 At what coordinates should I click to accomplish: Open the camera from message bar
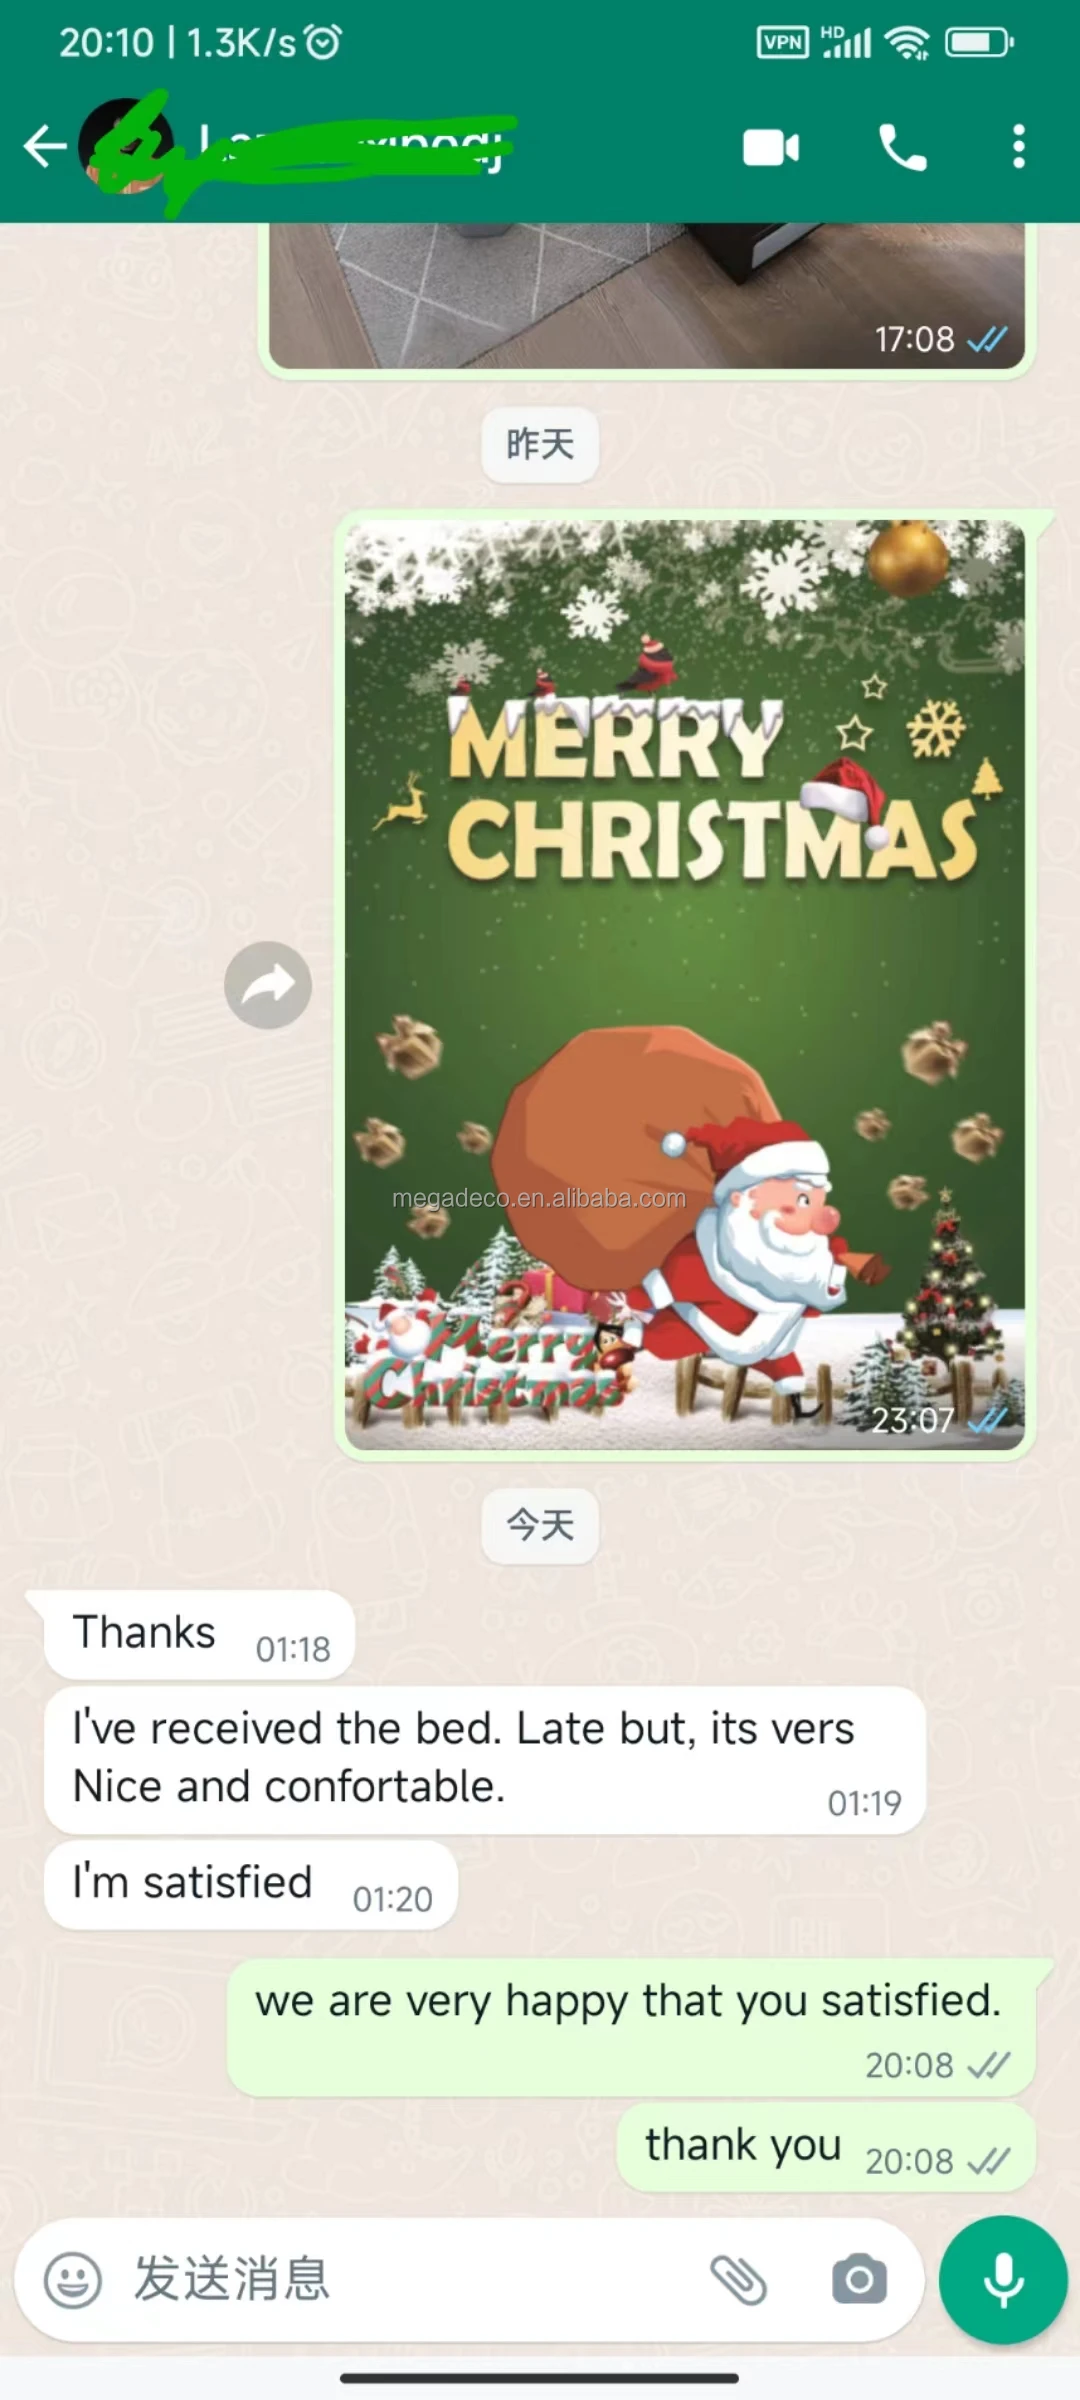point(859,2280)
